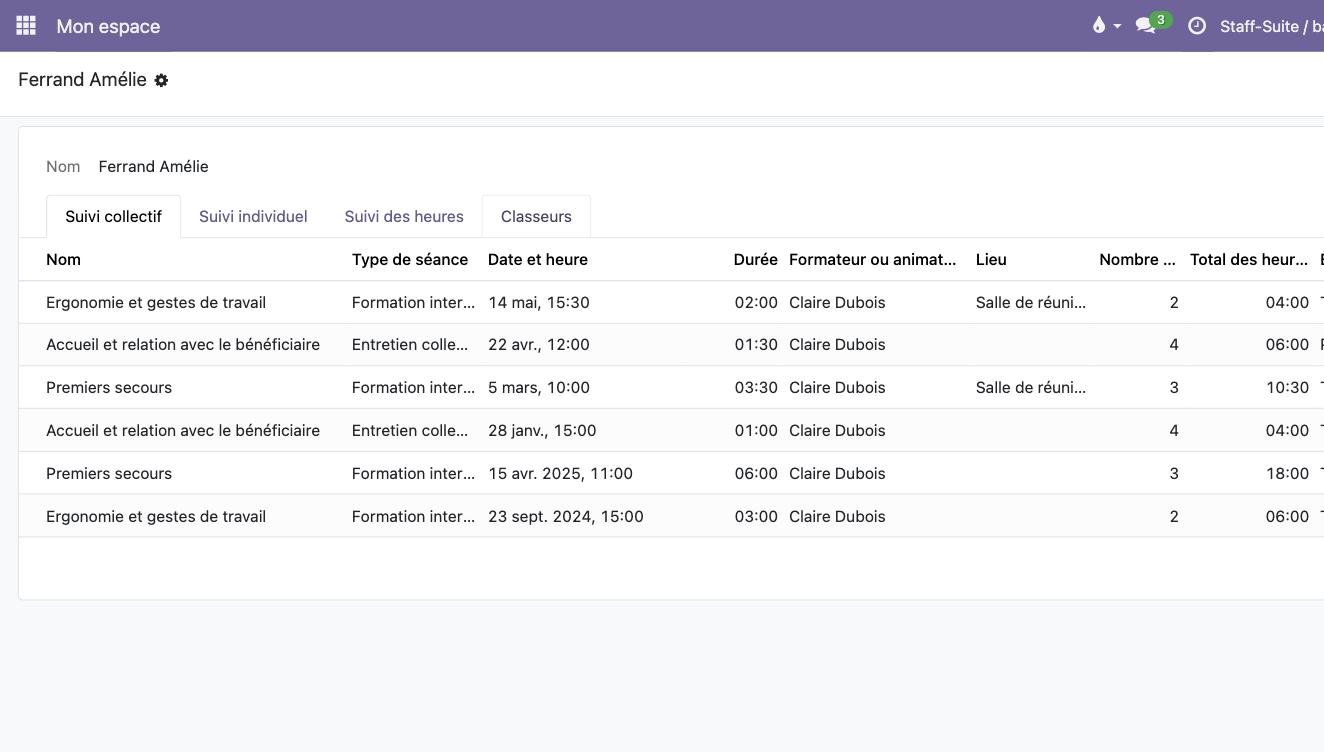Open the apps grid menu icon
1324x752 pixels.
tap(26, 26)
